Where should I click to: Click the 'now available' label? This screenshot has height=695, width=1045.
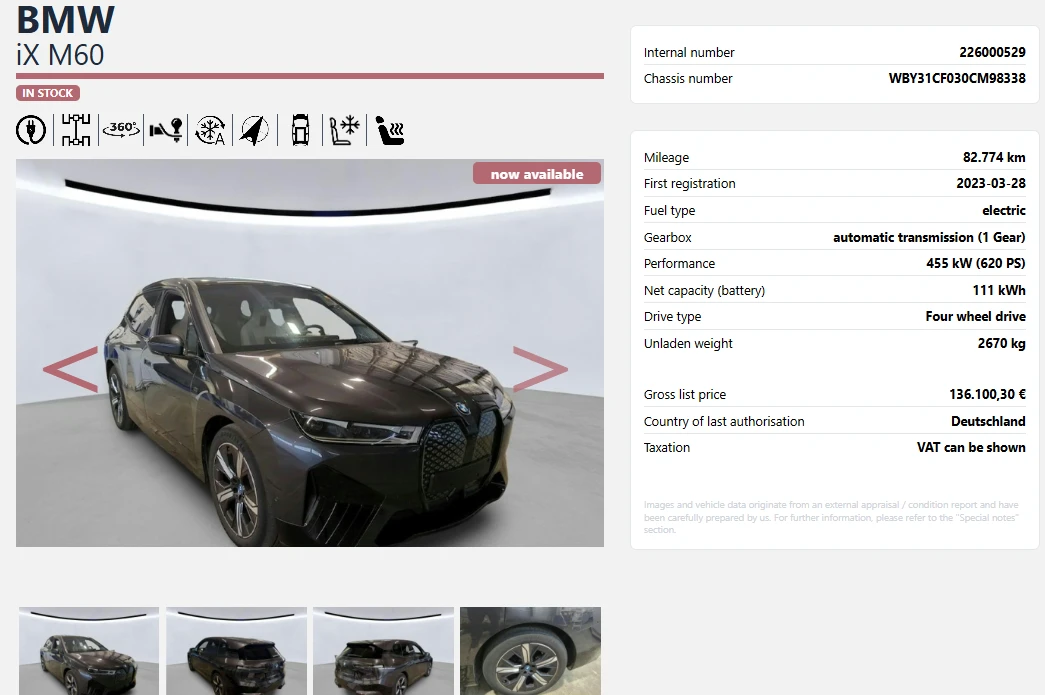pyautogui.click(x=537, y=174)
